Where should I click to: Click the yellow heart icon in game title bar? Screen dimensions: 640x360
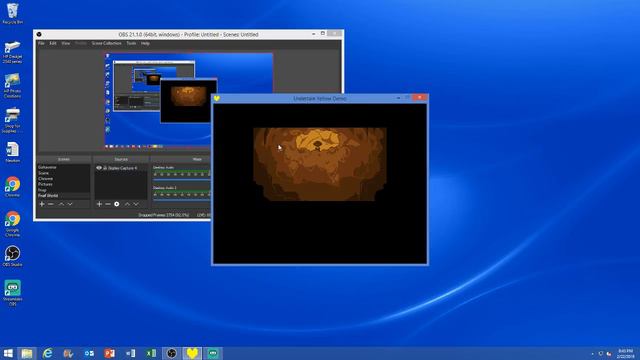(217, 98)
